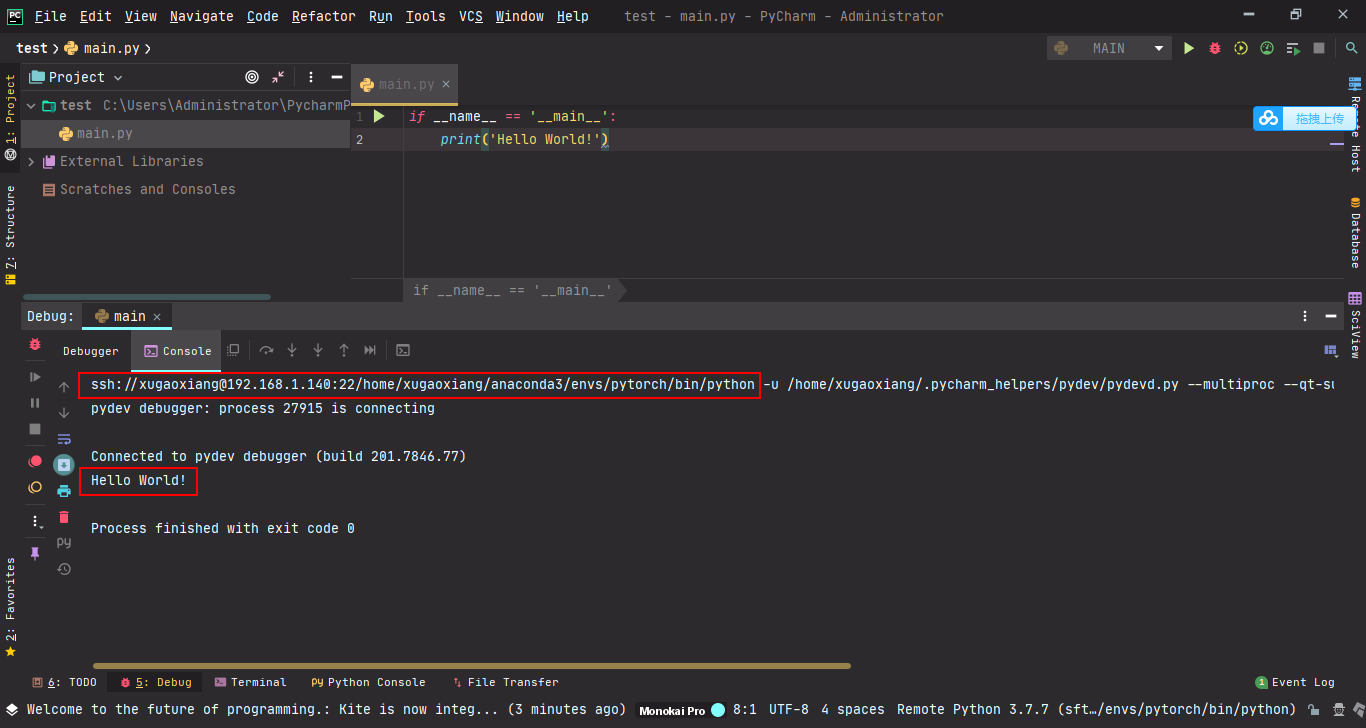Open Search Everywhere magnifier
Image resolution: width=1366 pixels, height=728 pixels.
pos(1351,48)
